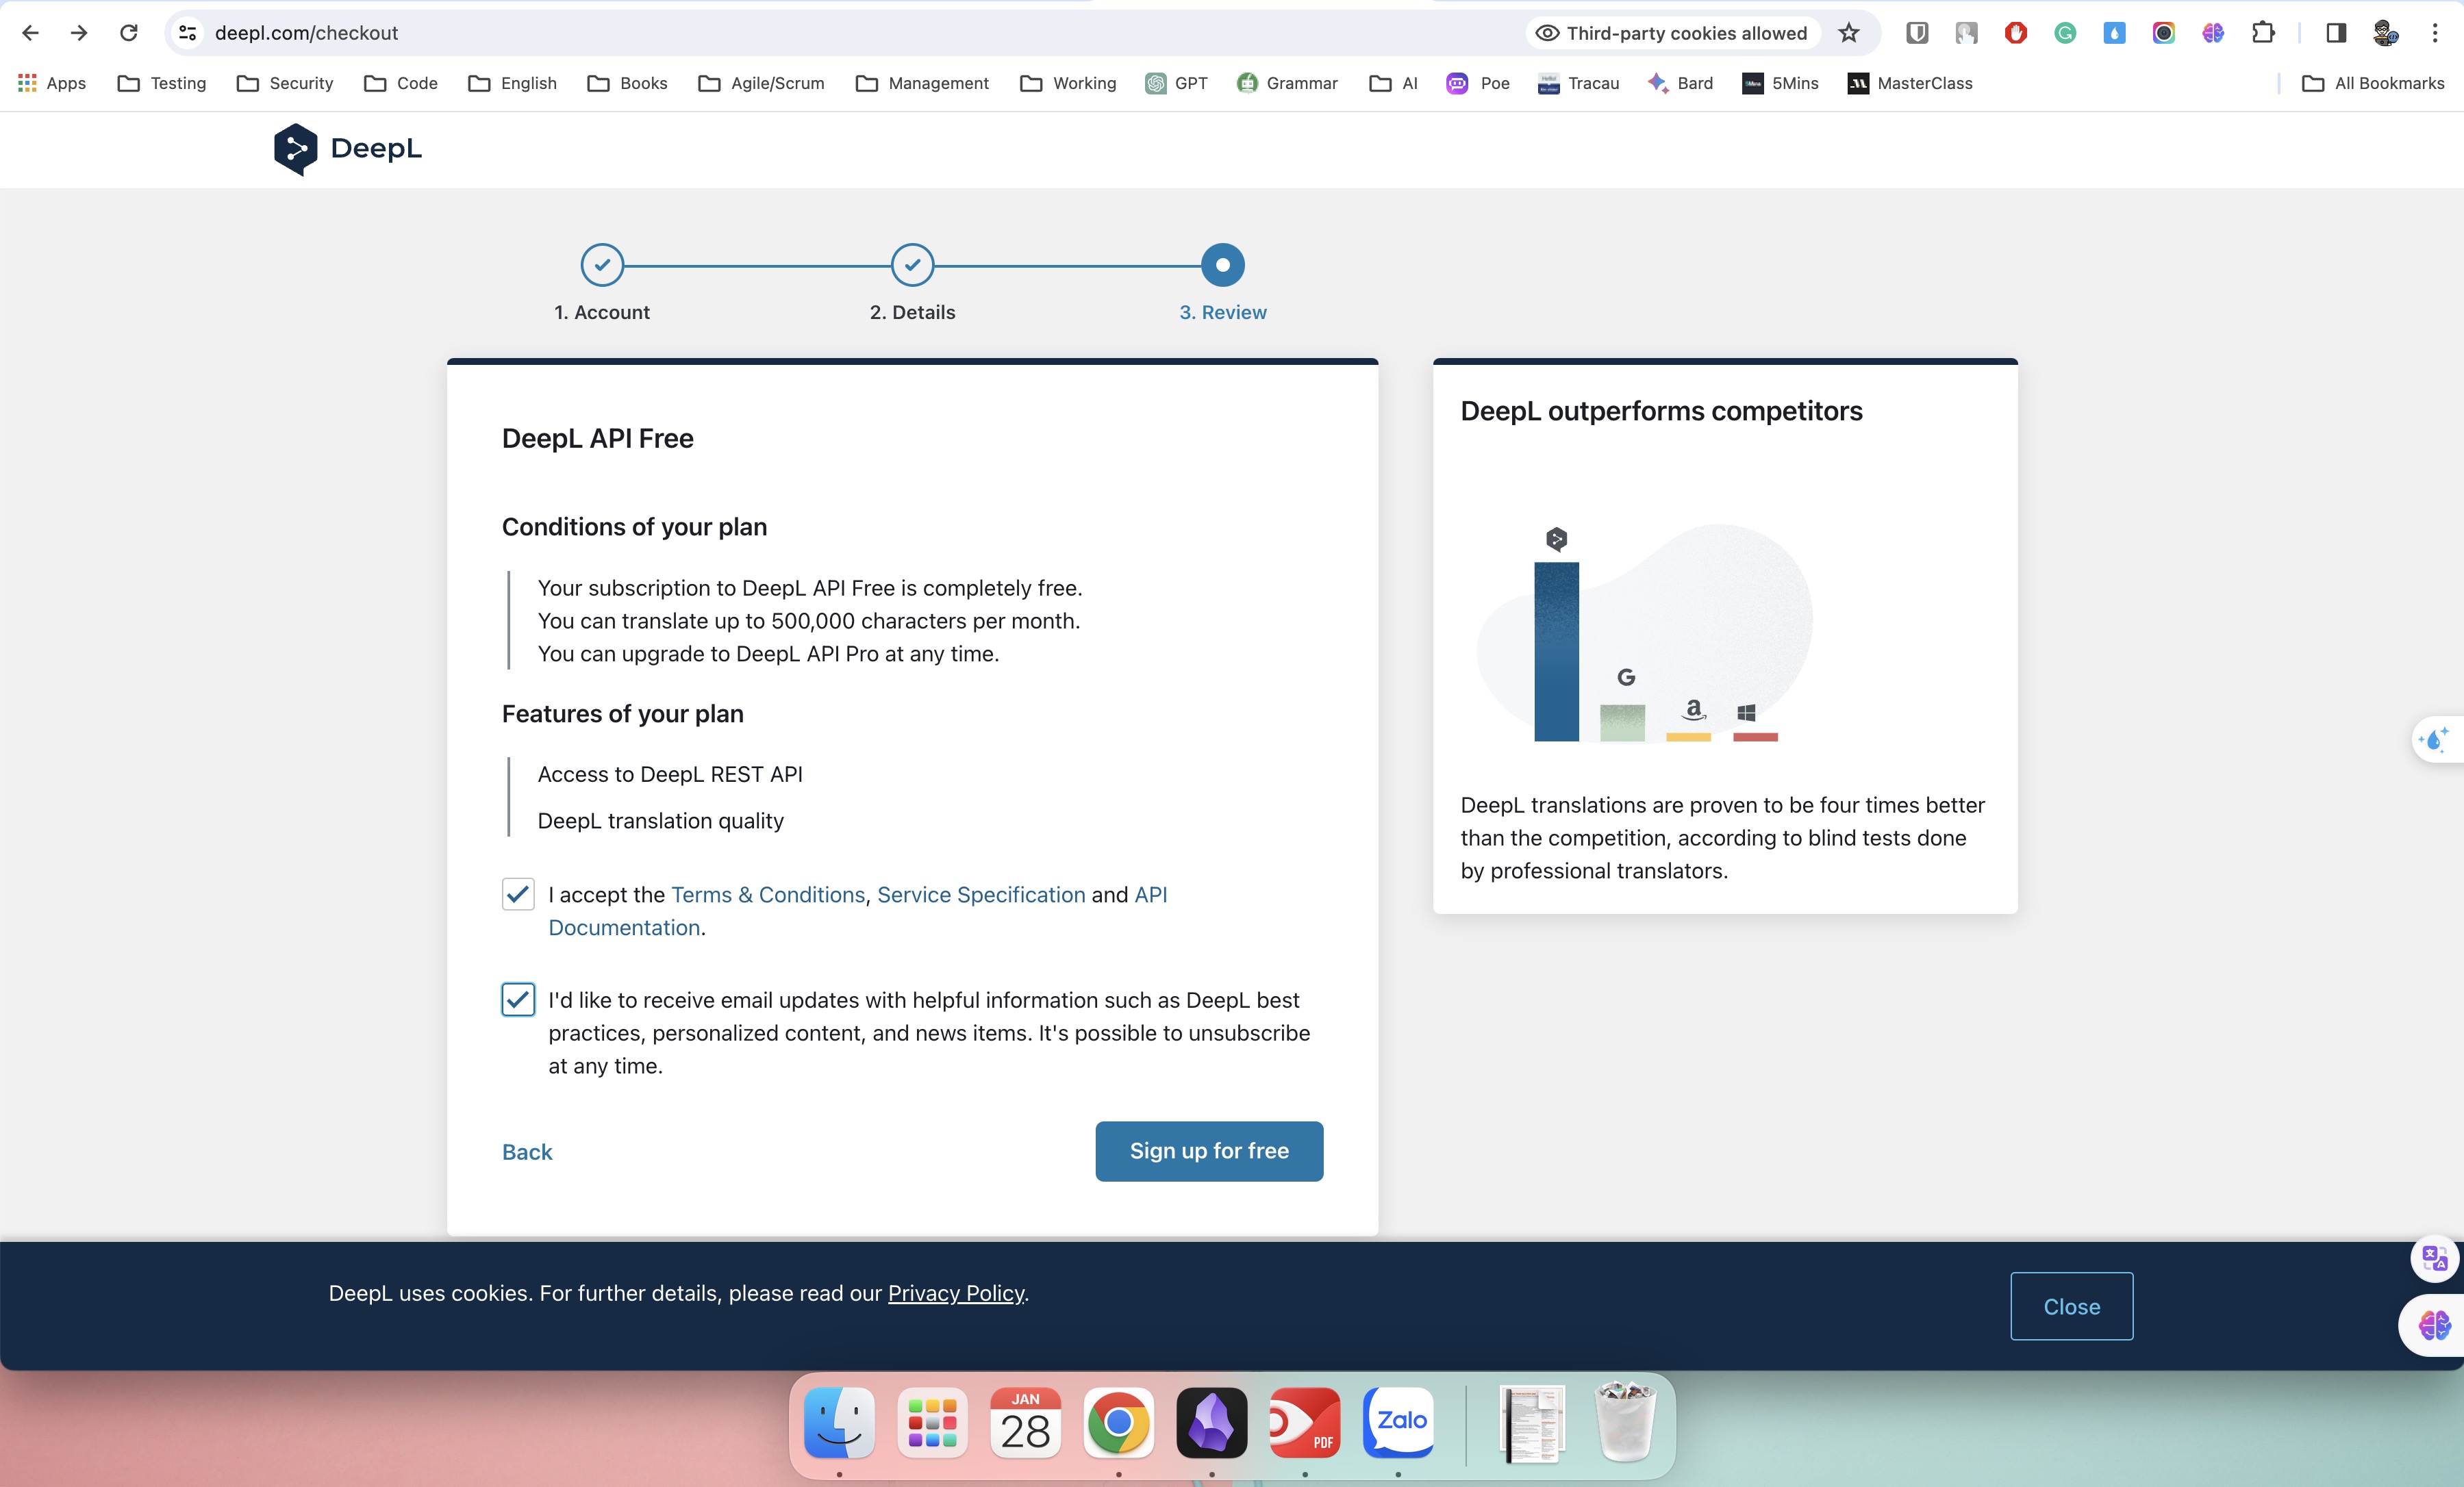Open Agile/Scrum bookmarks folder
Viewport: 2464px width, 1487px height.
coord(761,83)
